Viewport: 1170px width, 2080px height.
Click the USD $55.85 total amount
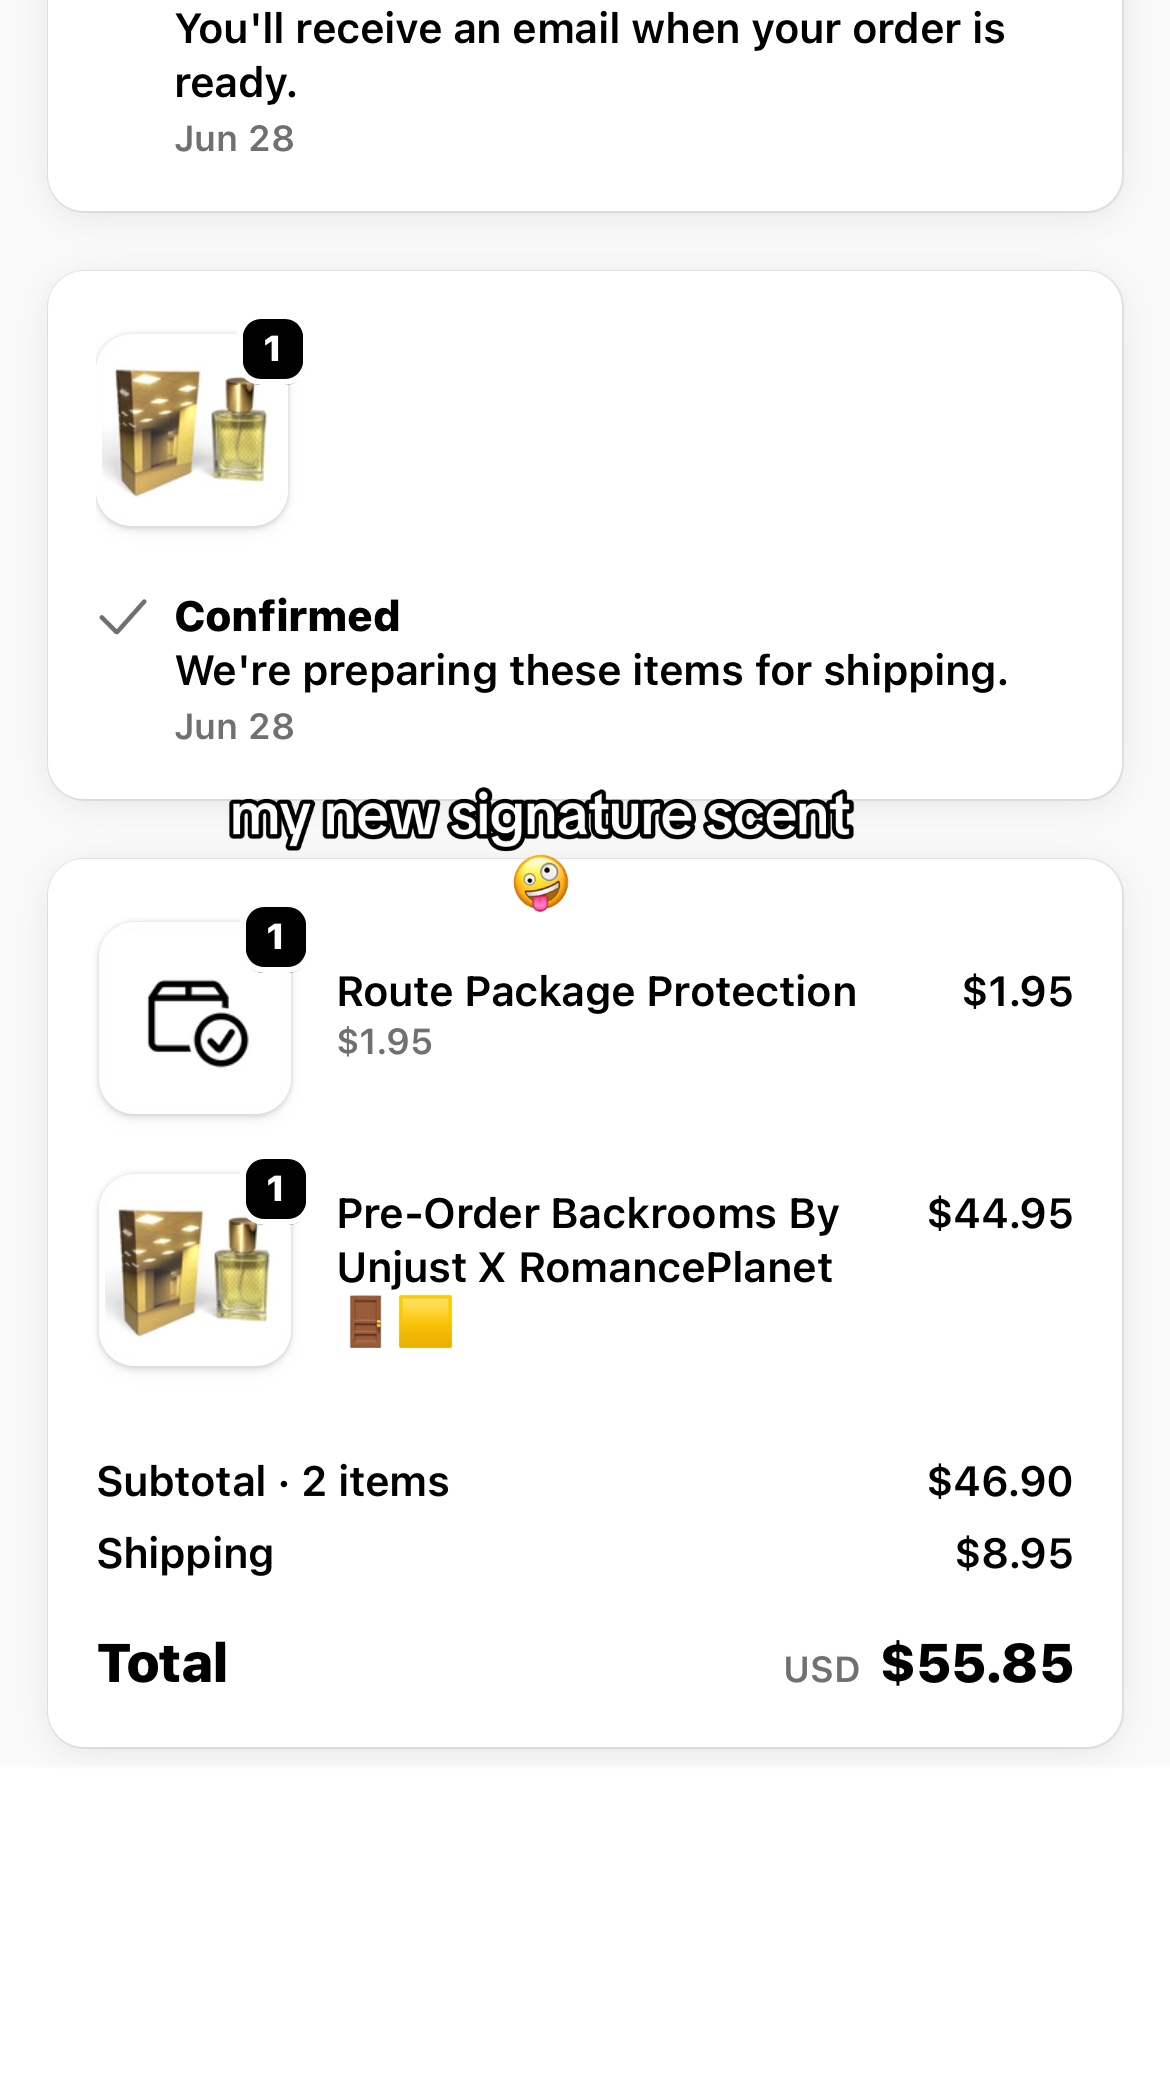(x=928, y=1664)
